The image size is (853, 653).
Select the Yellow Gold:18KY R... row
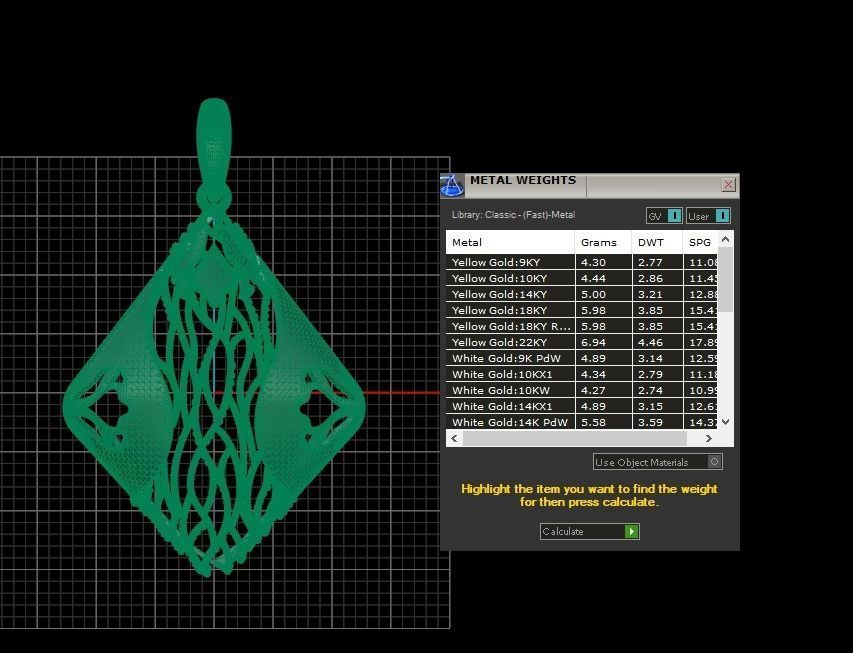coord(582,326)
